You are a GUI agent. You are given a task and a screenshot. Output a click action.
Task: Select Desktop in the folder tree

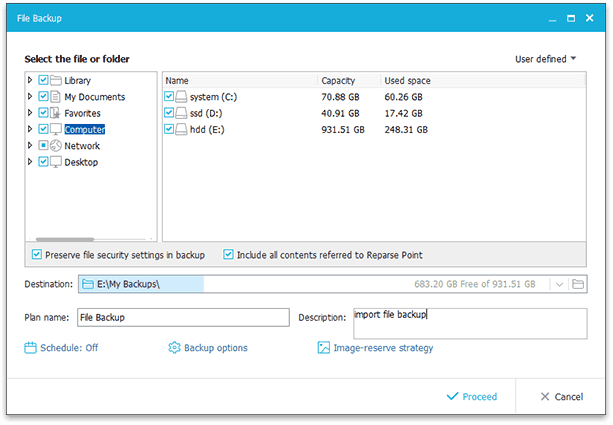[x=81, y=162]
